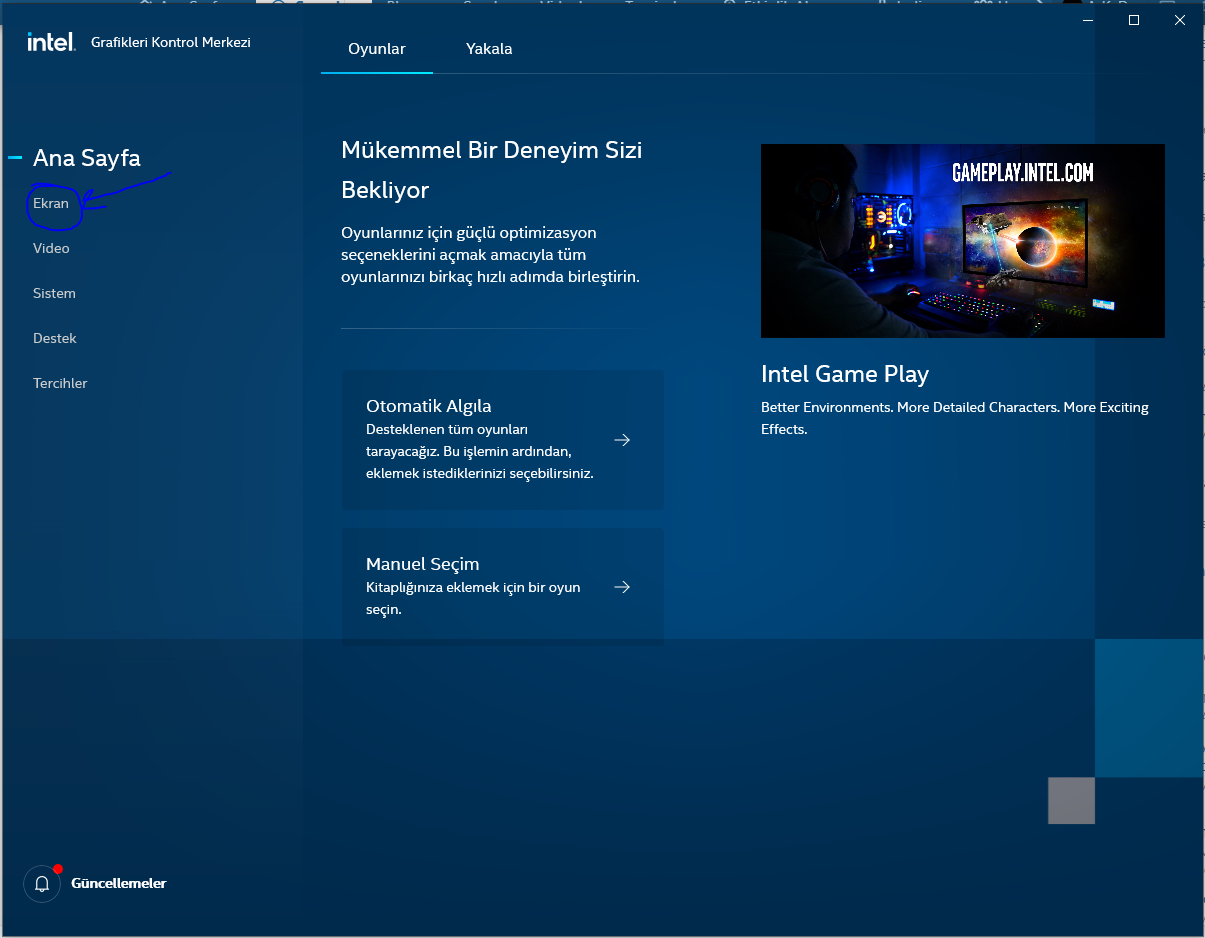Screen dimensions: 1205x938
Task: Click the arrow in the Otomatik Algıla card
Action: 622,440
